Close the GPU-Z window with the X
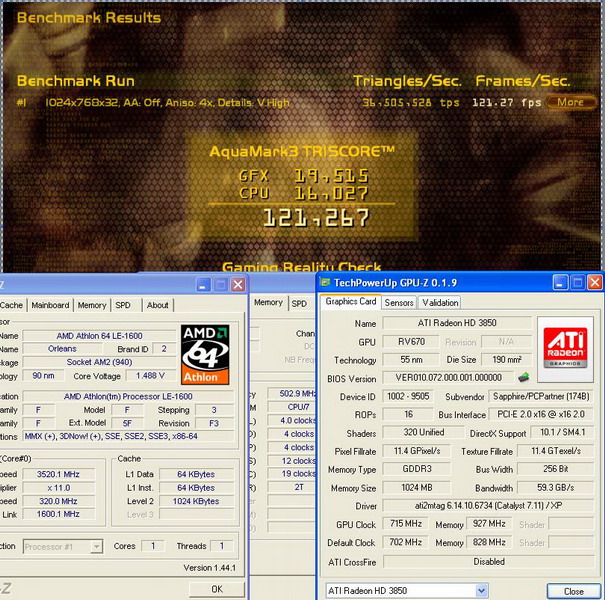605x600 pixels. pyautogui.click(x=595, y=282)
